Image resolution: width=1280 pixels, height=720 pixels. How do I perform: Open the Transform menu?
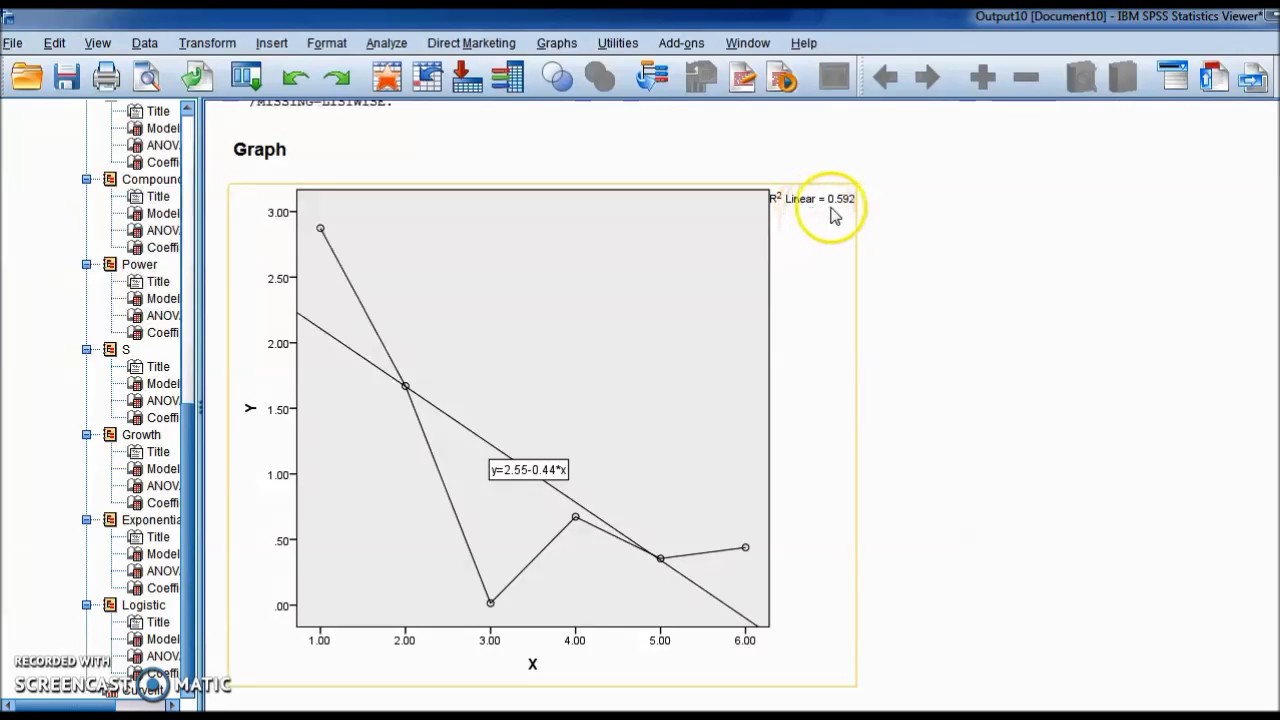click(x=207, y=43)
